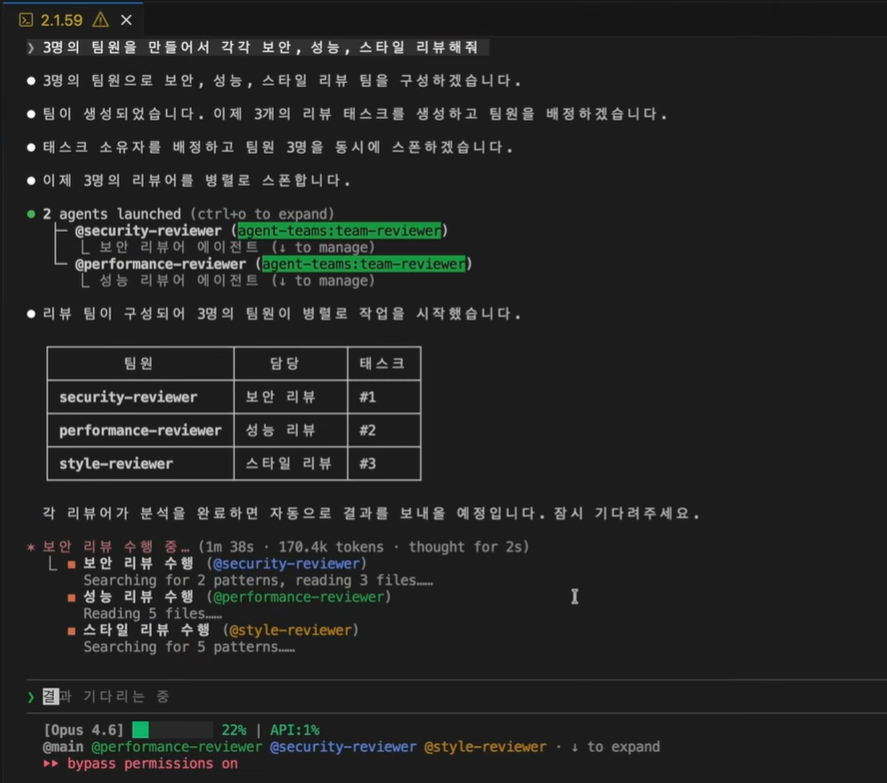Click the green @performance-reviewer task label
The image size is (887, 783).
pos(299,597)
